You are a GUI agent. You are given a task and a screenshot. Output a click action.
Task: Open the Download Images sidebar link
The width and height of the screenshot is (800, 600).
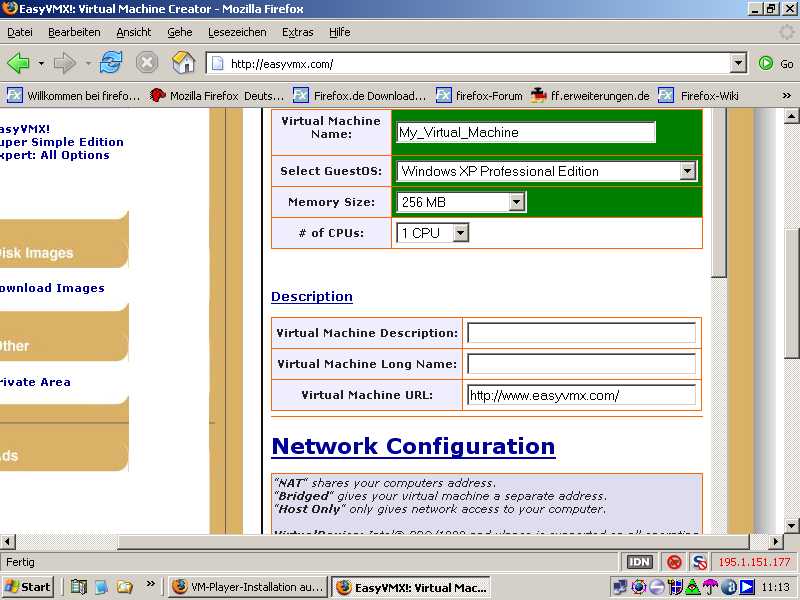pyautogui.click(x=52, y=288)
